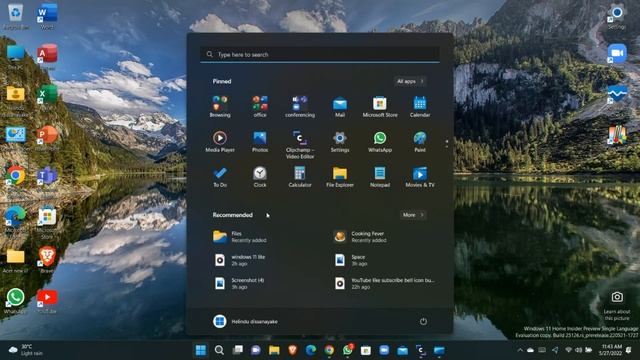Select the Google Chrome desktop shortcut

click(x=16, y=179)
